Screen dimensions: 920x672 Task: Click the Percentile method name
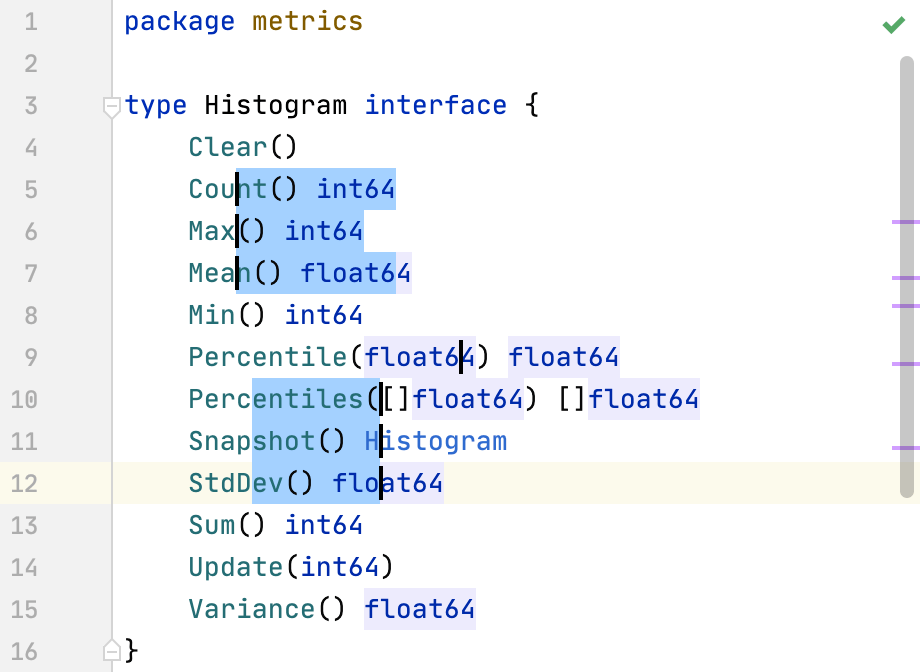click(x=267, y=357)
